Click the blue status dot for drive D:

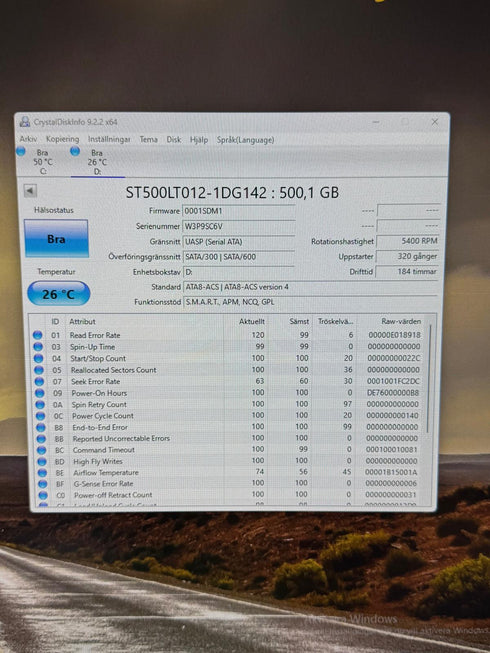75,151
